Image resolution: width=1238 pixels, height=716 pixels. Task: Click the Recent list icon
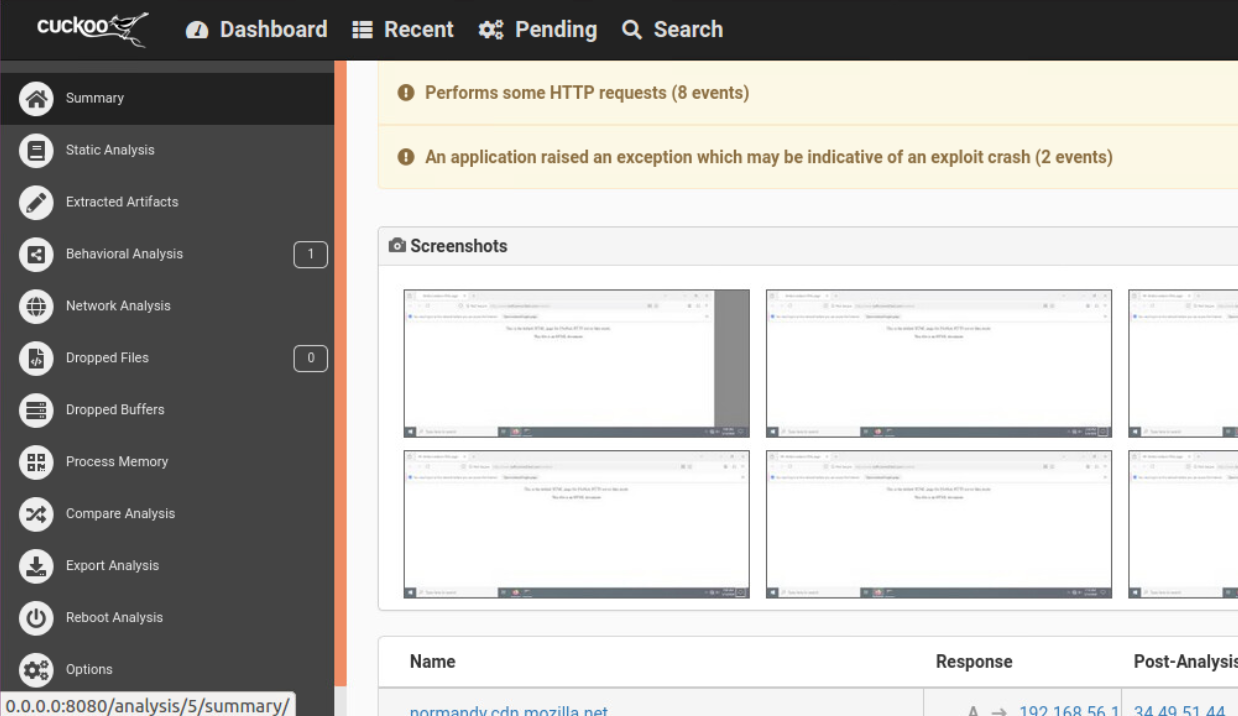point(363,30)
